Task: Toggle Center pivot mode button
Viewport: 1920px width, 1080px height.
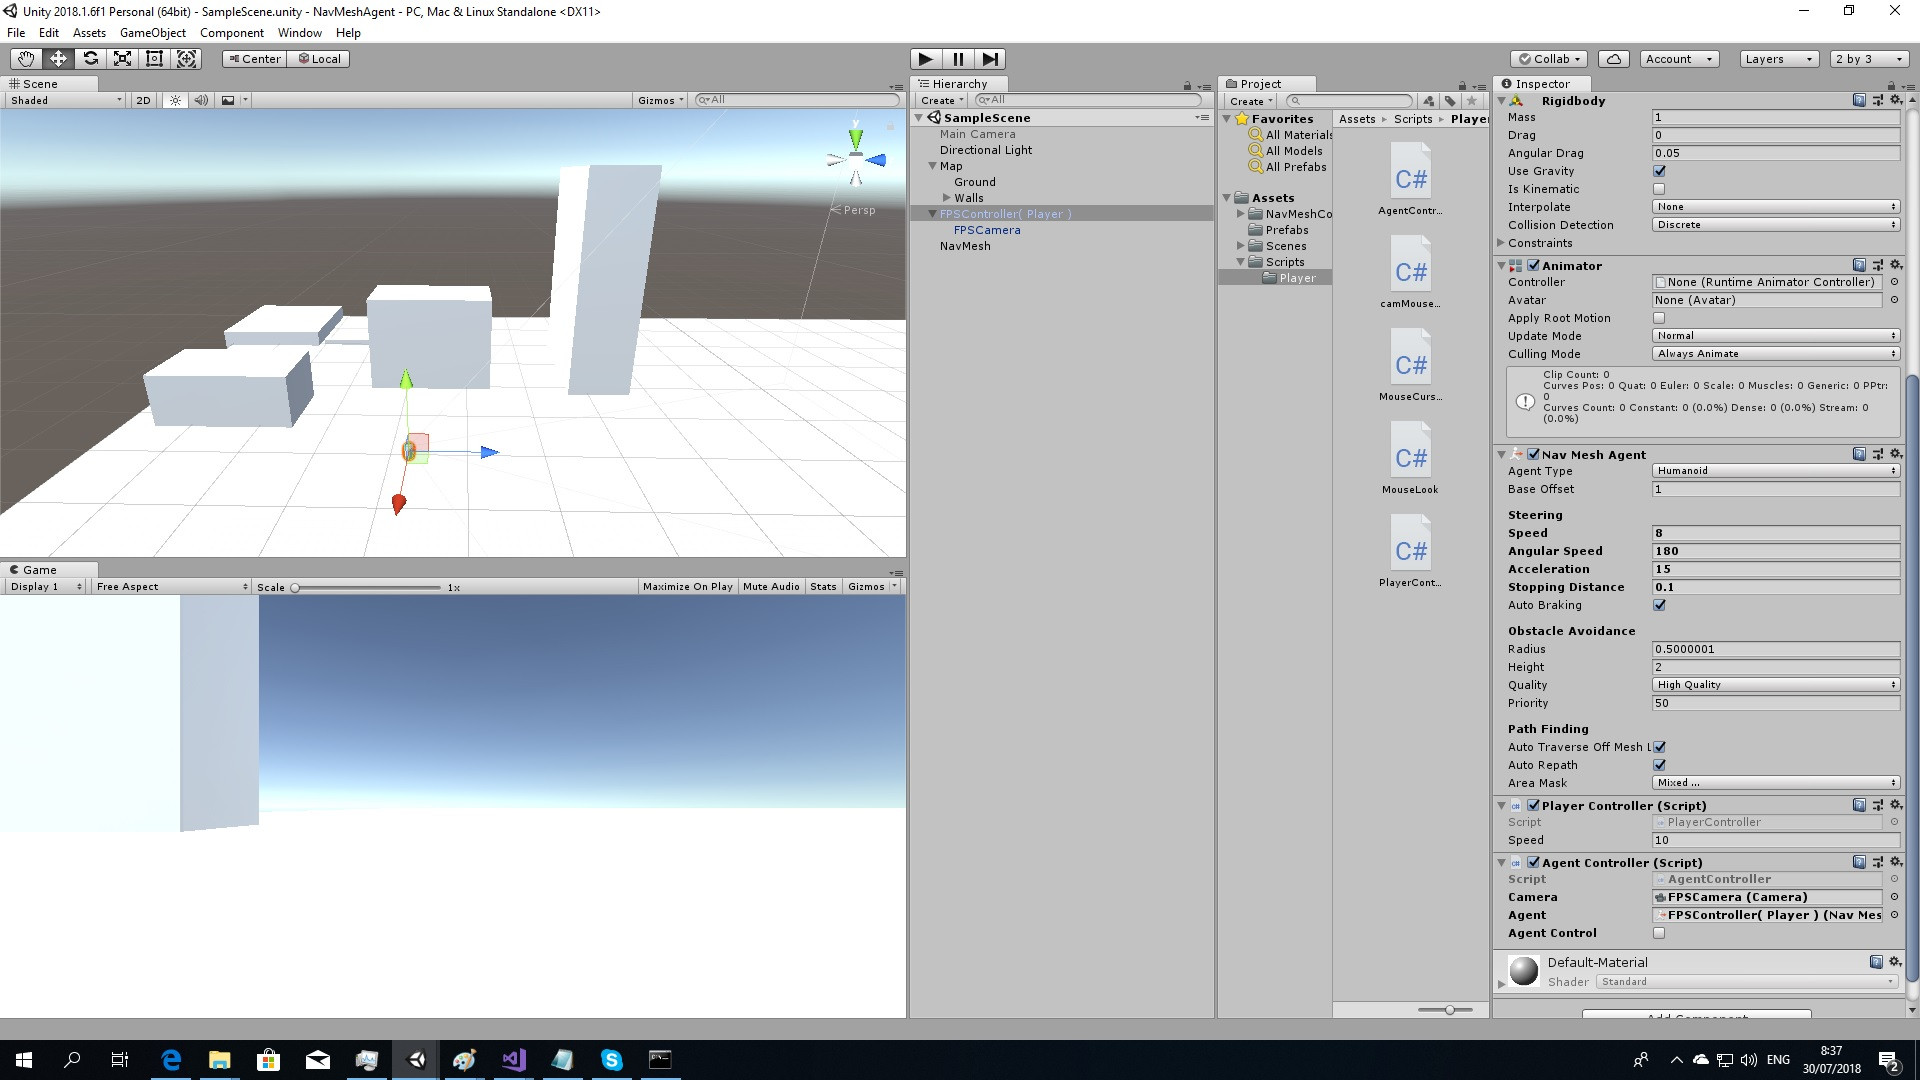Action: (x=254, y=59)
